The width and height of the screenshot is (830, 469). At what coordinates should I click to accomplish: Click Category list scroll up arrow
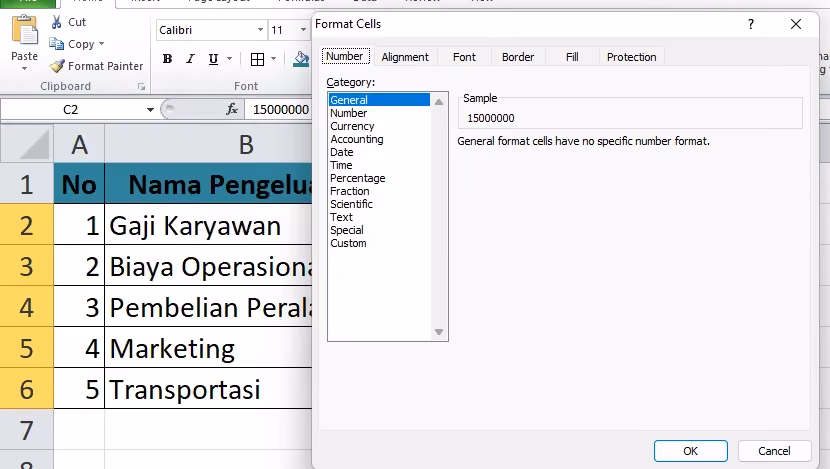439,102
